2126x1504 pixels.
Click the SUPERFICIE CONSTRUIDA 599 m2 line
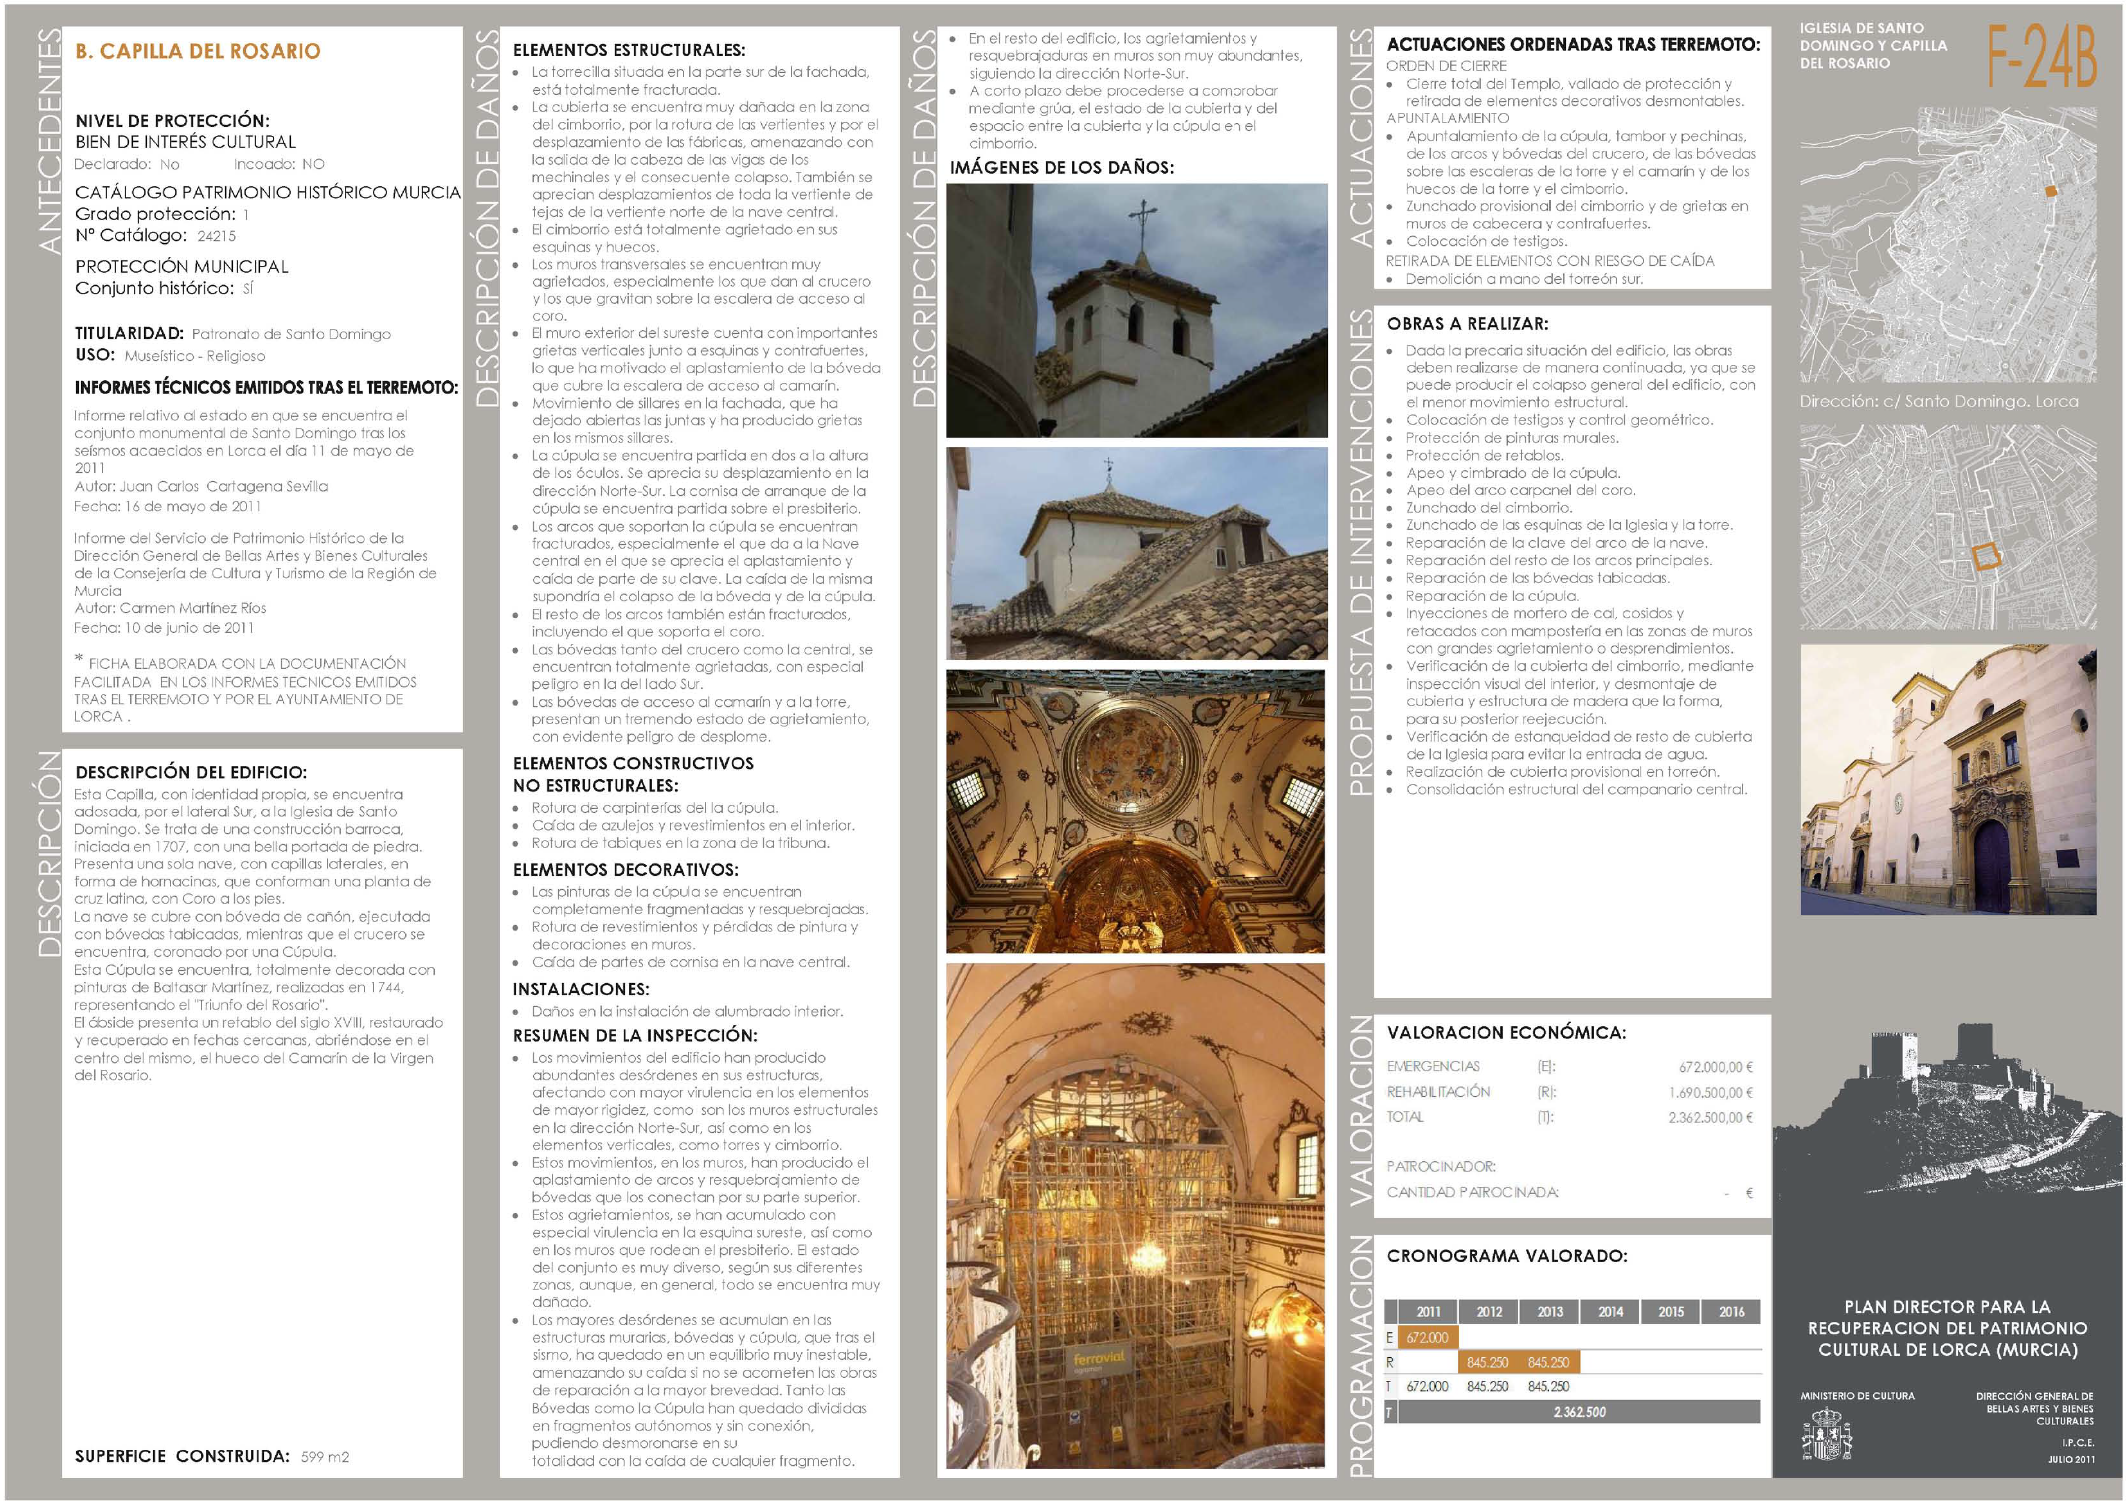click(x=212, y=1456)
